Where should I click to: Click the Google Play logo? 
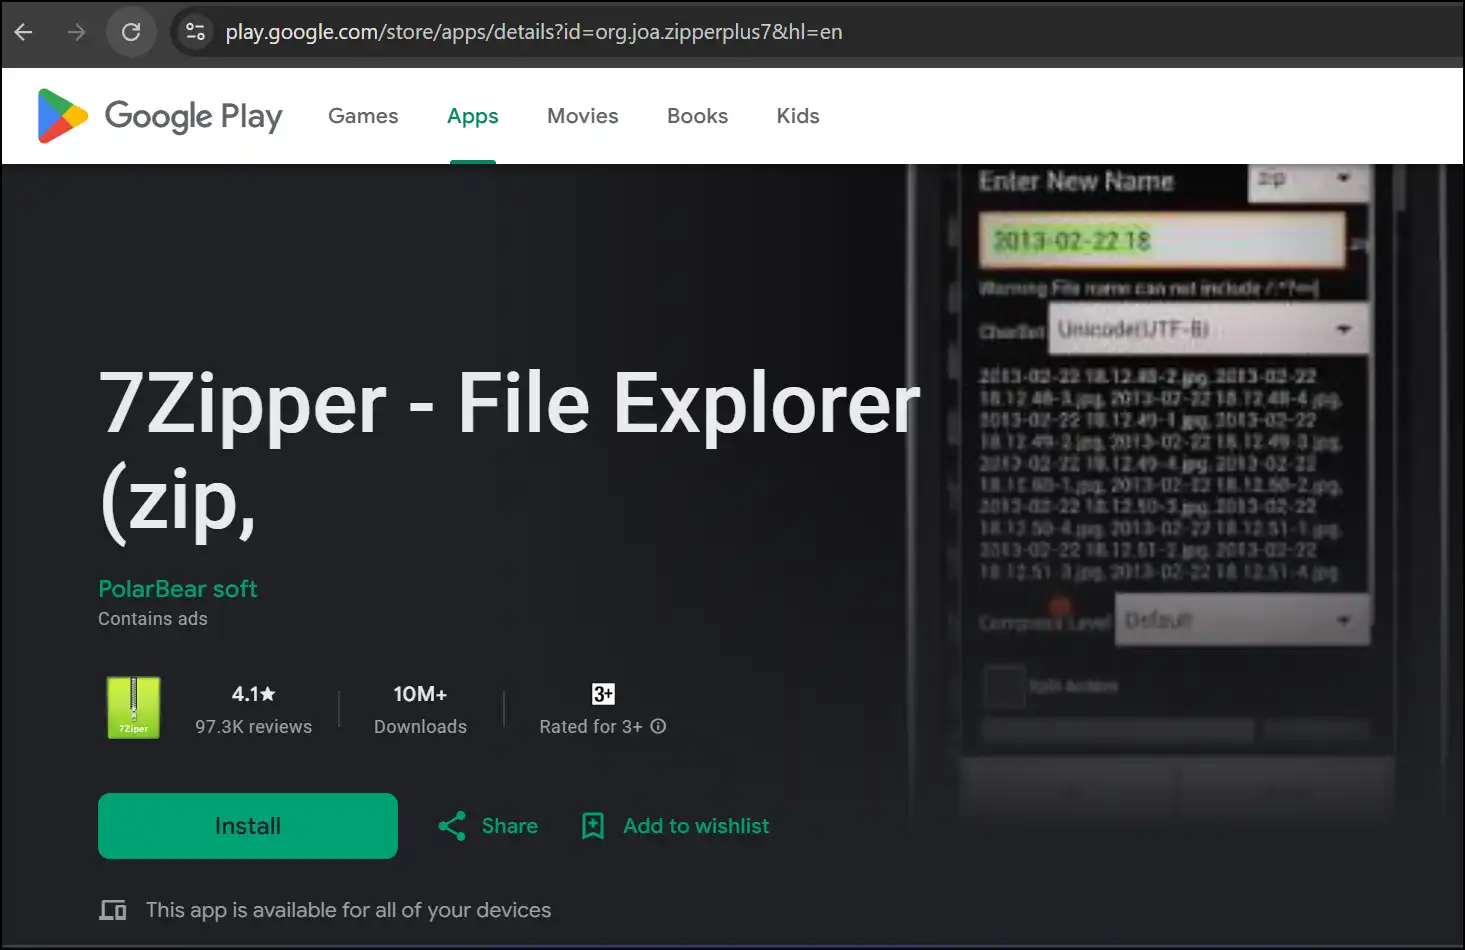click(x=160, y=116)
